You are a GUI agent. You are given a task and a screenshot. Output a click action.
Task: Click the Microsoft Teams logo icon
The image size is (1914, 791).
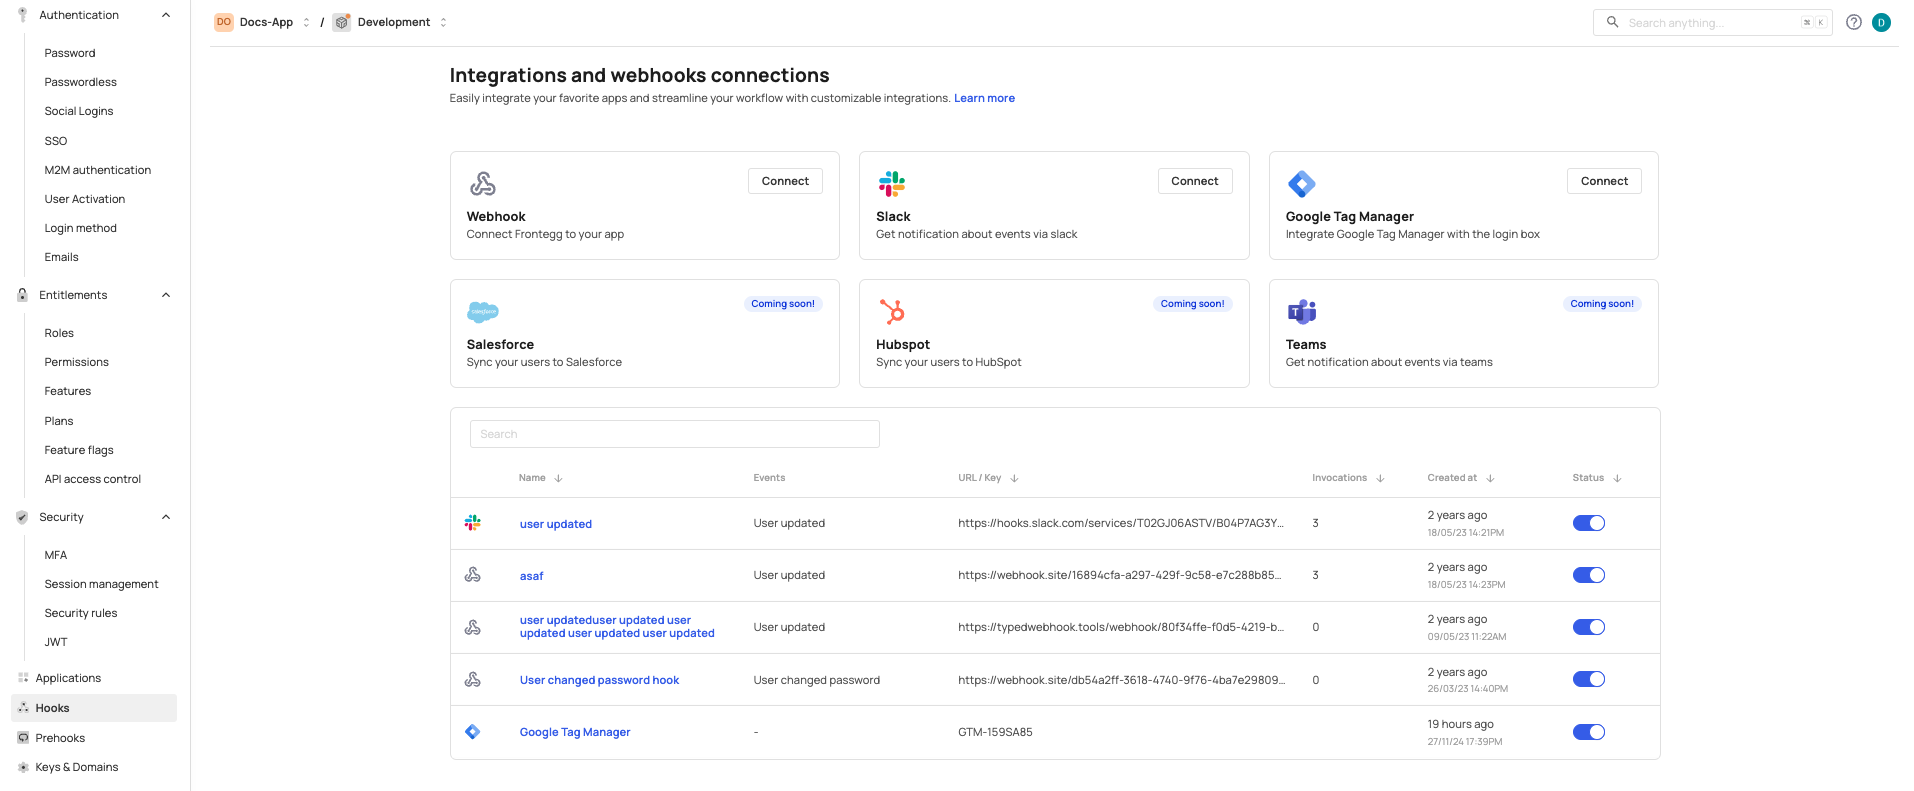[x=1301, y=312]
